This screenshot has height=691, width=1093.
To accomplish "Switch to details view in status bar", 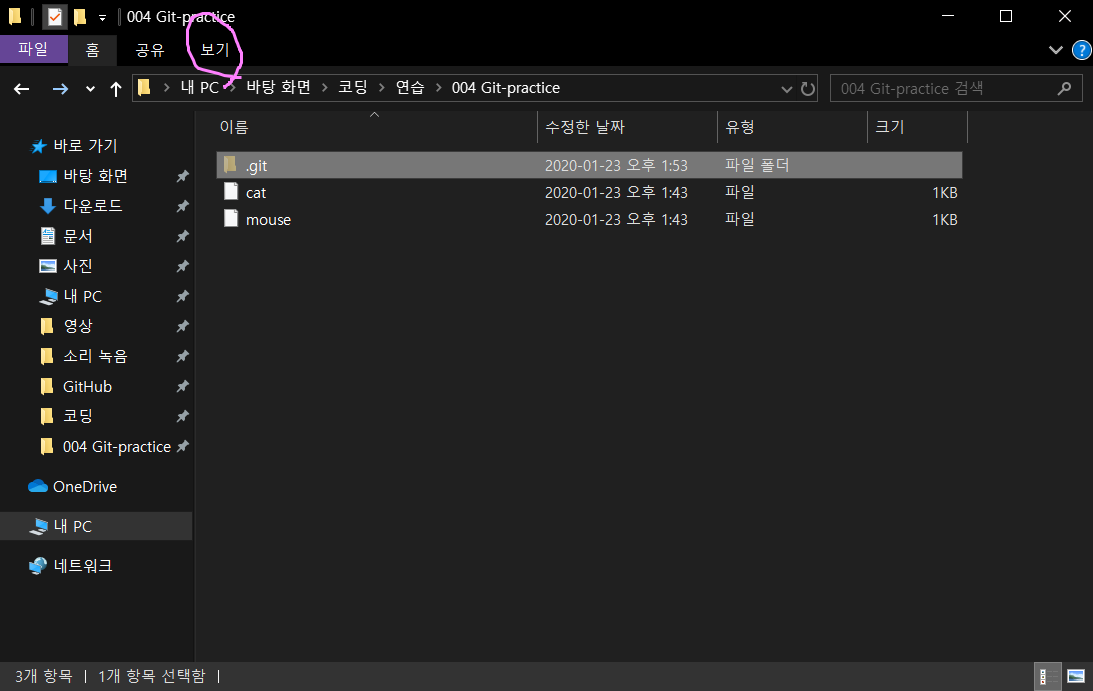I will click(x=1047, y=676).
